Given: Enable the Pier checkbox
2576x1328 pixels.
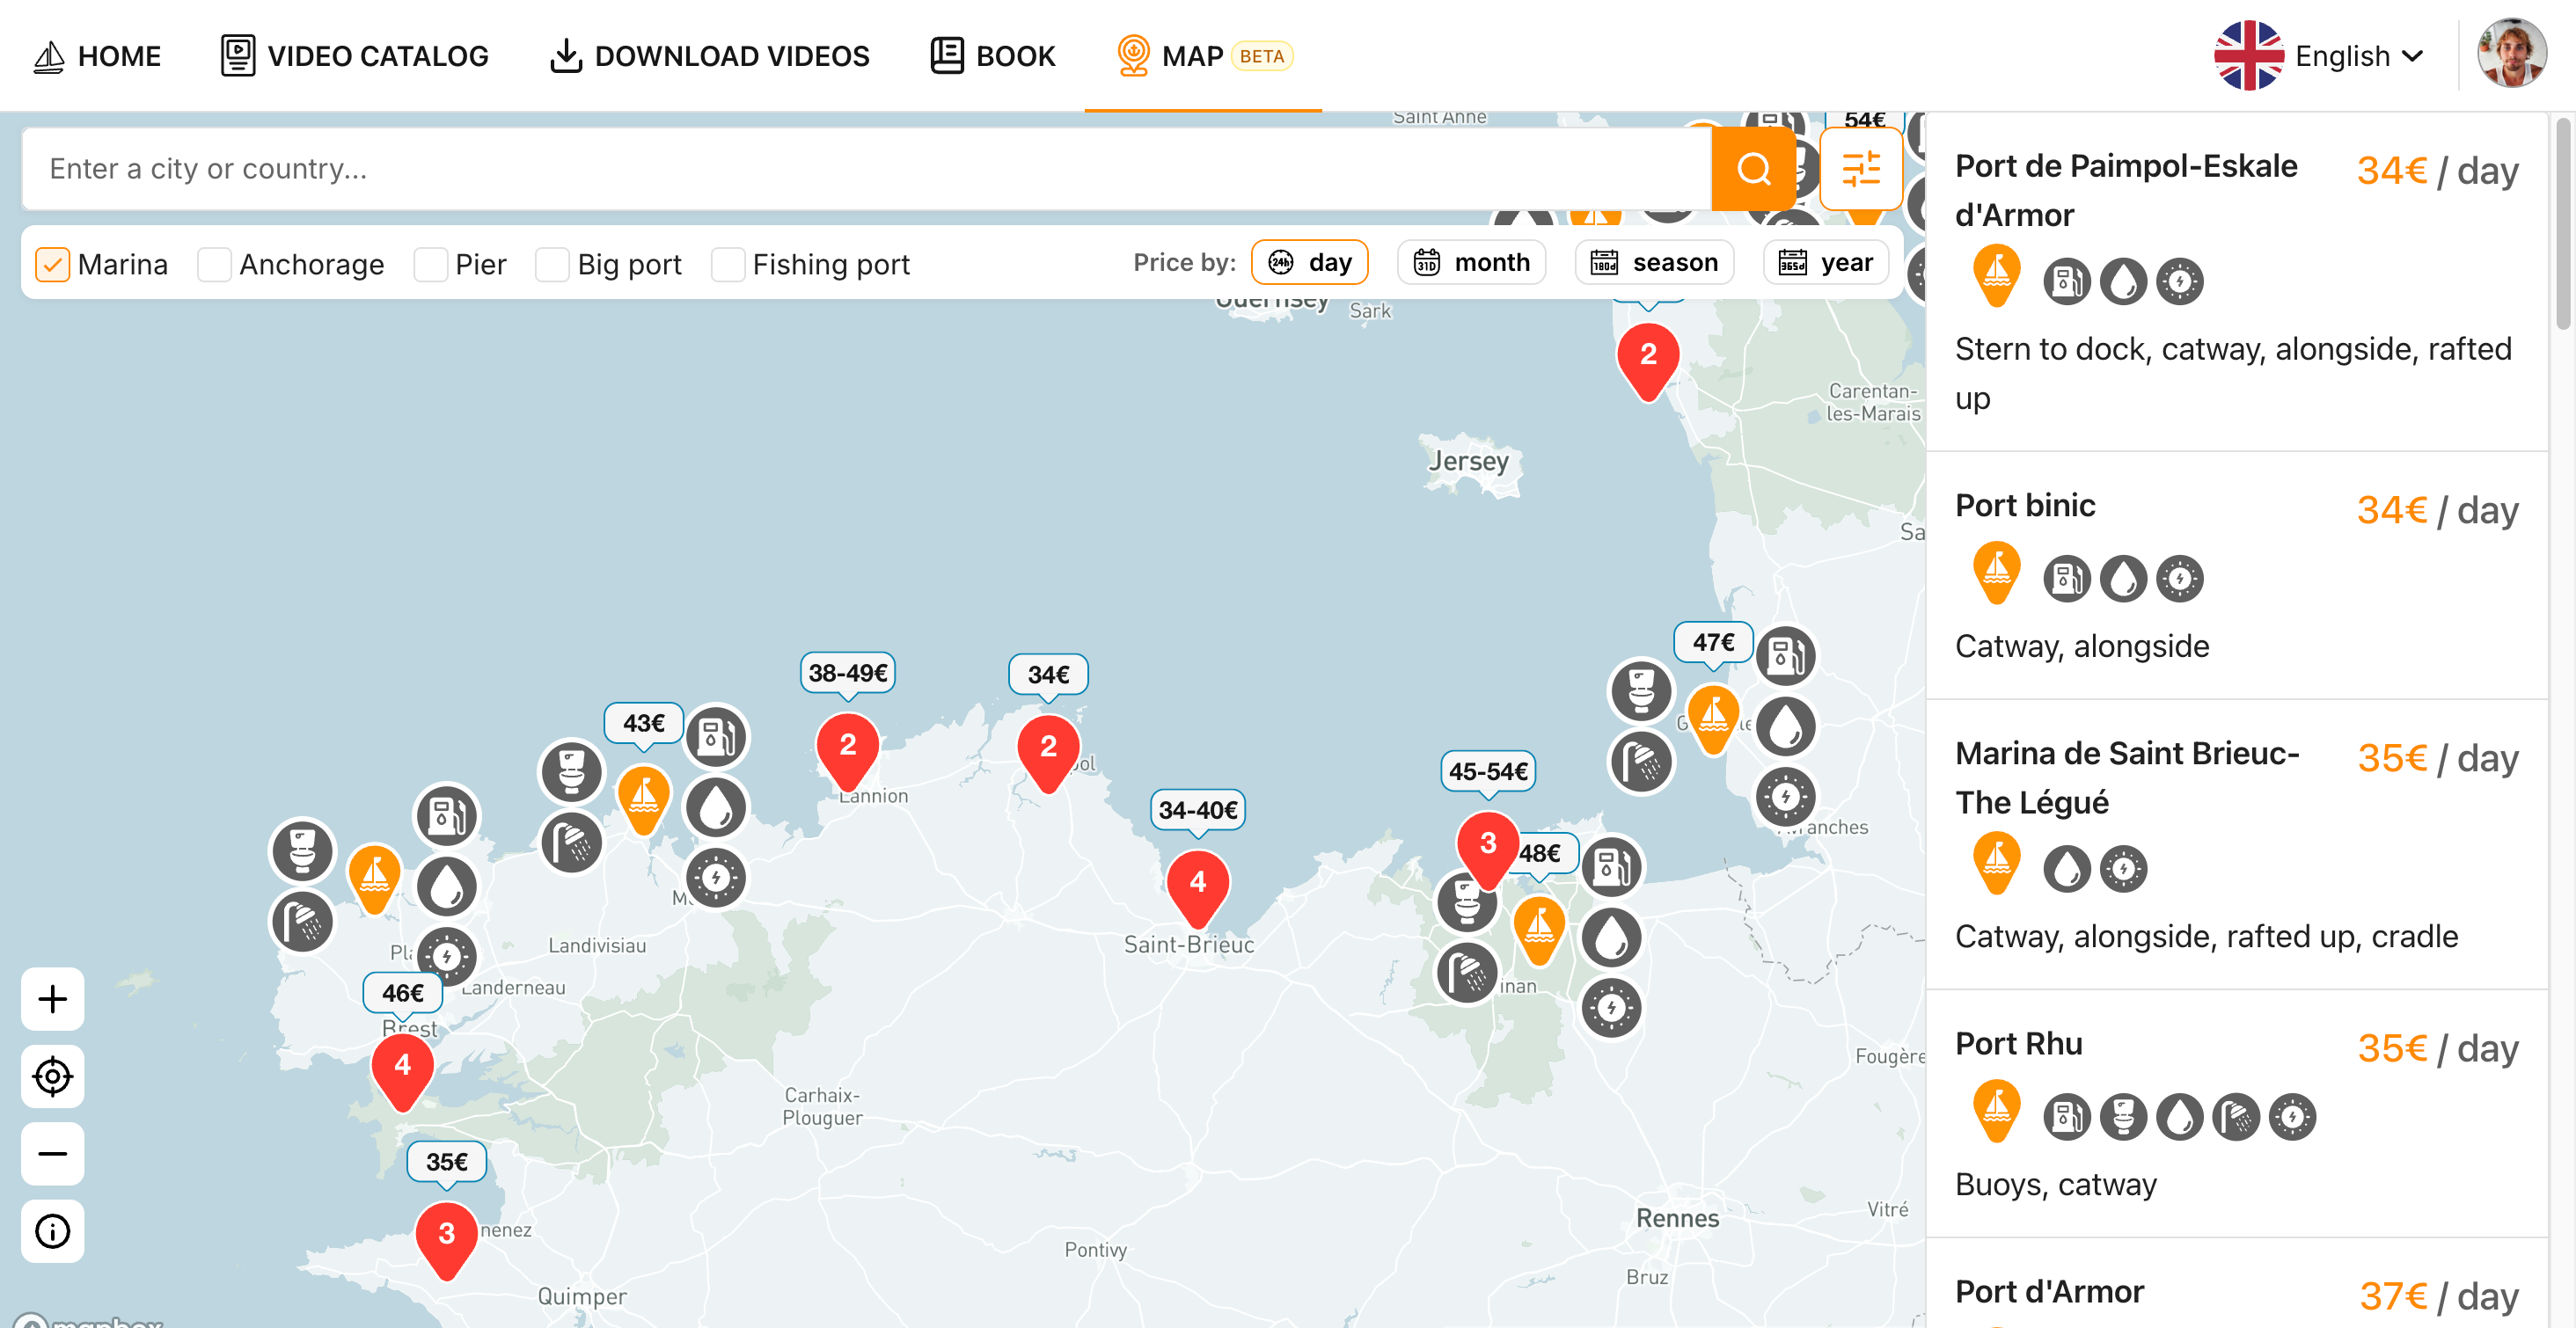Looking at the screenshot, I should [430, 264].
